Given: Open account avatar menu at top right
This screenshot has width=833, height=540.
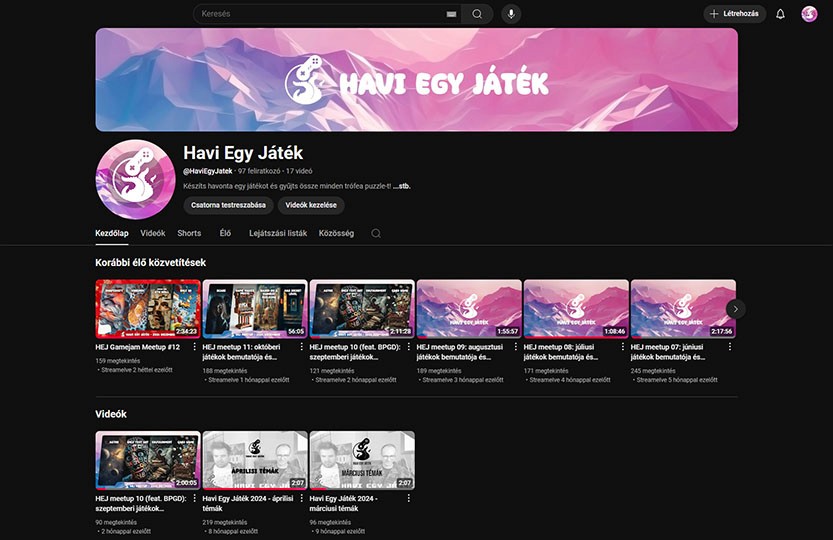Looking at the screenshot, I should 809,14.
